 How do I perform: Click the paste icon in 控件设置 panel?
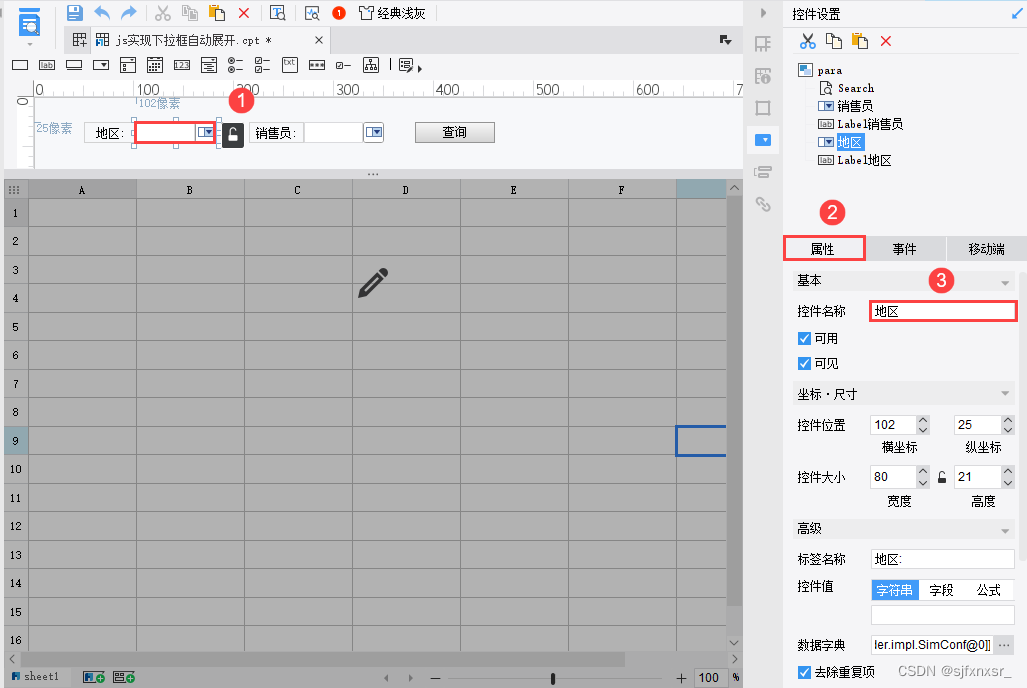click(x=860, y=41)
